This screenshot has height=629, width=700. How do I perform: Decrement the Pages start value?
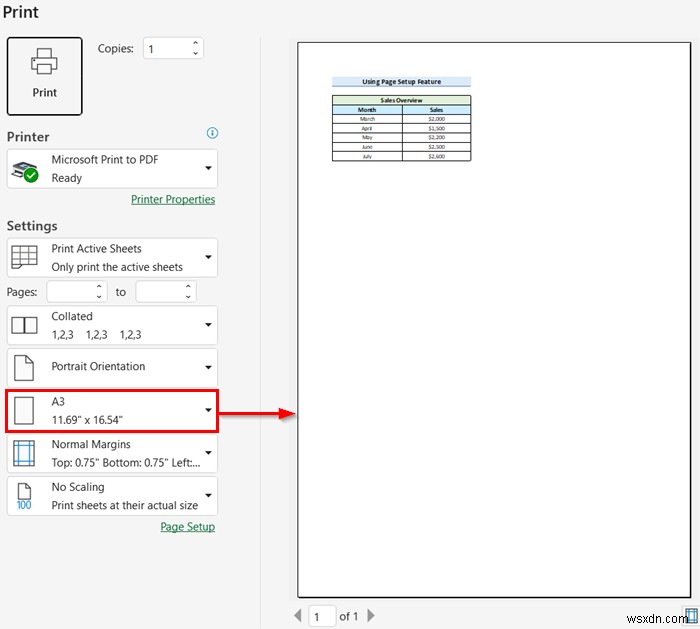coord(99,297)
